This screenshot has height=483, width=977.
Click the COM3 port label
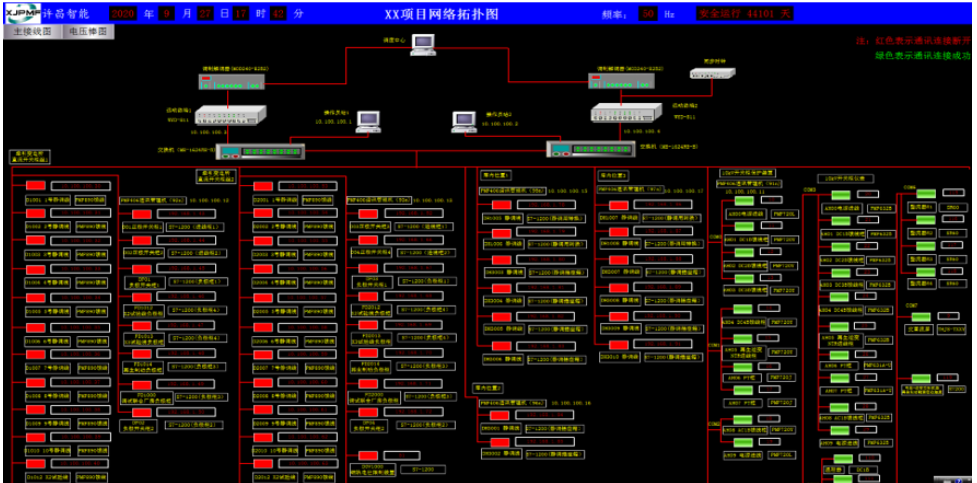(810, 189)
